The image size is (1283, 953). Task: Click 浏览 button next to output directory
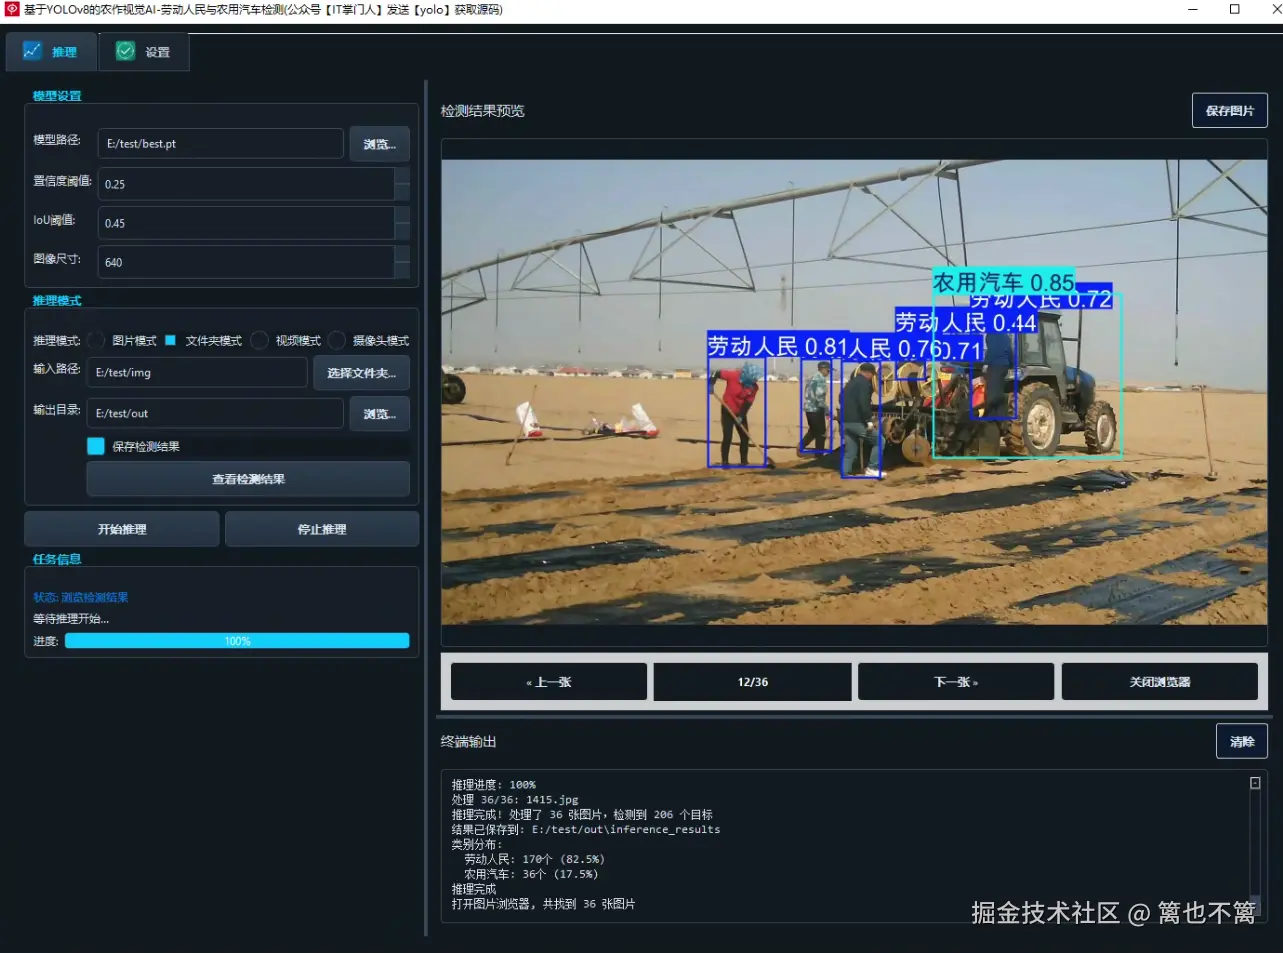coord(379,414)
